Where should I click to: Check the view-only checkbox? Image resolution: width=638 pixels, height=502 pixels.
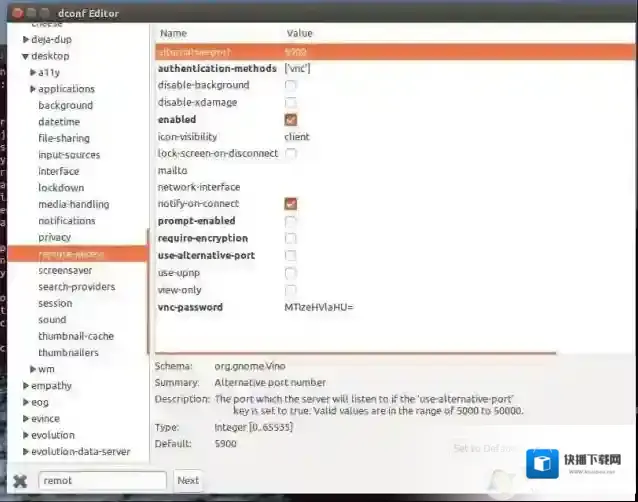click(291, 290)
